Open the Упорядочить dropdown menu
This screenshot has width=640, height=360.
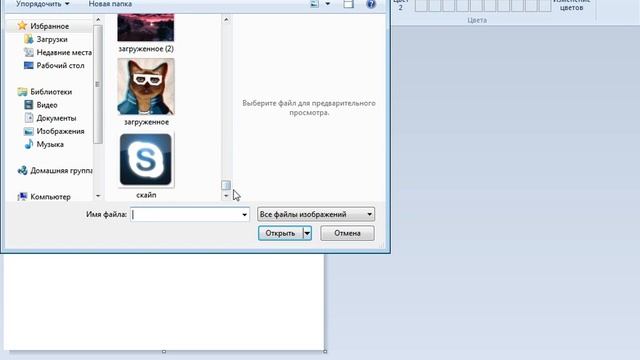click(x=42, y=4)
